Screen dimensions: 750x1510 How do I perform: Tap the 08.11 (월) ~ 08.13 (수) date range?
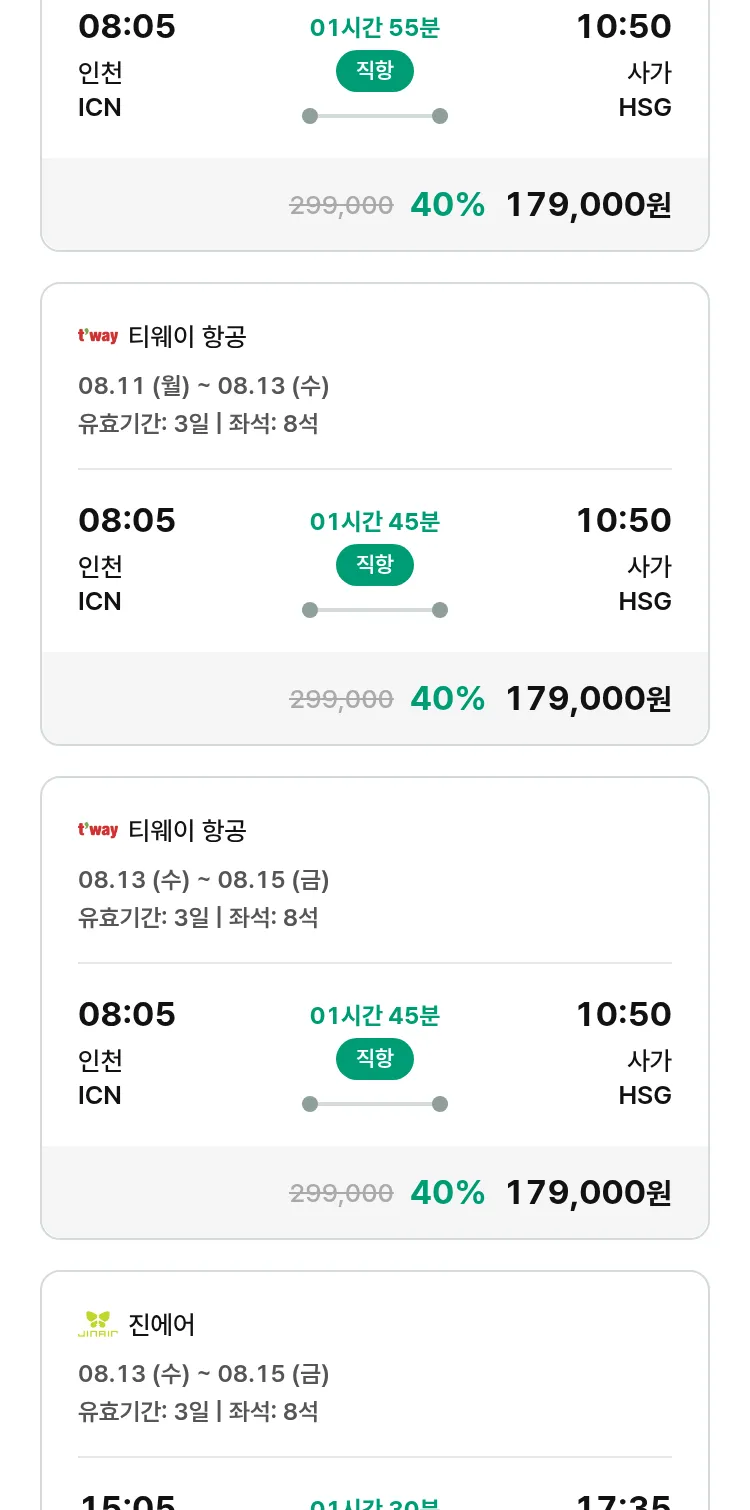[203, 386]
